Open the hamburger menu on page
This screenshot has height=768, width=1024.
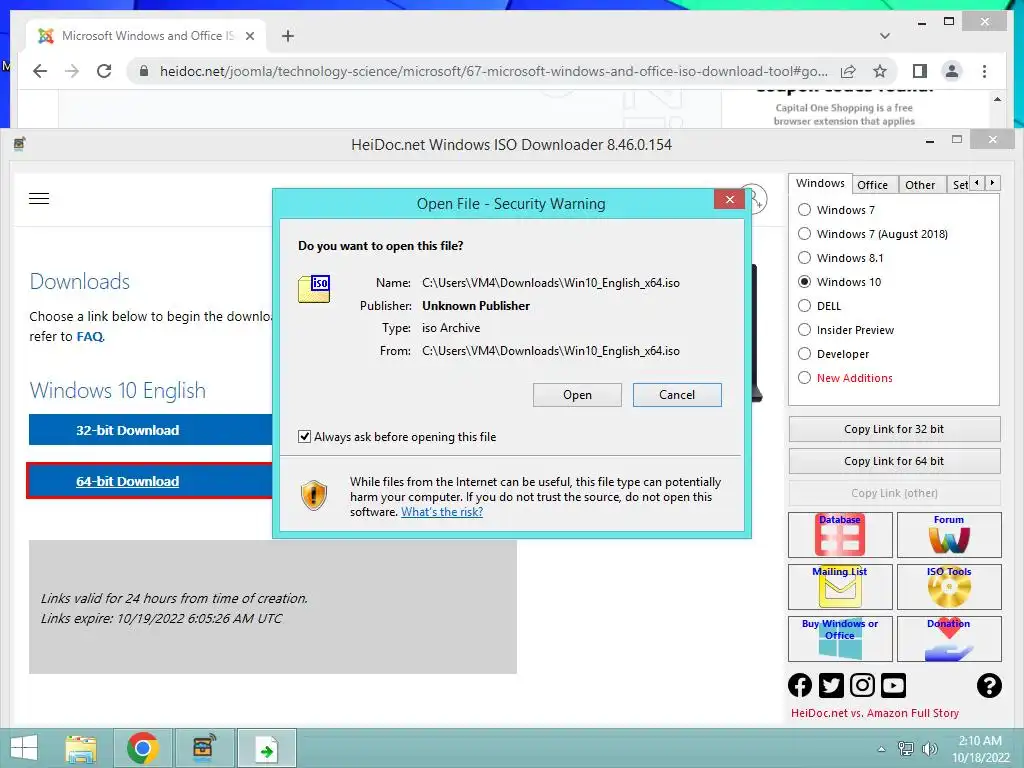pyautogui.click(x=39, y=199)
